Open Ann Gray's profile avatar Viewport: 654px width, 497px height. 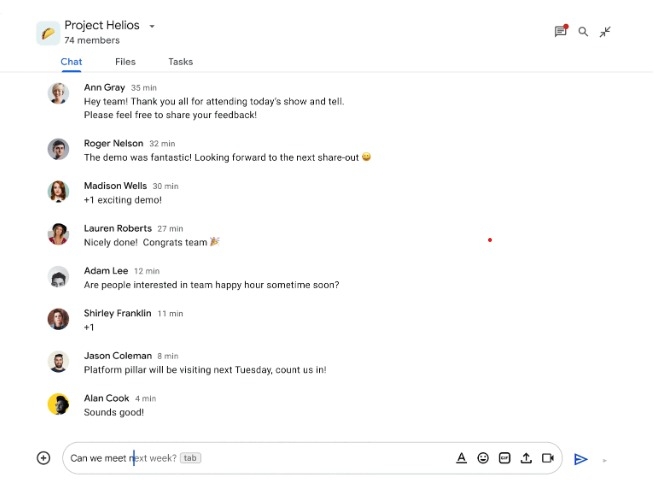tap(58, 93)
